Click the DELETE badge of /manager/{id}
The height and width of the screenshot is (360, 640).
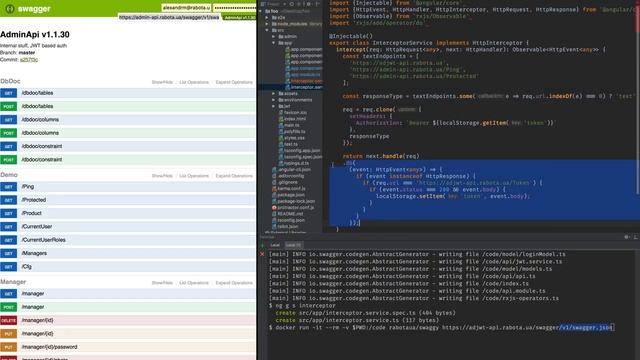(9, 320)
